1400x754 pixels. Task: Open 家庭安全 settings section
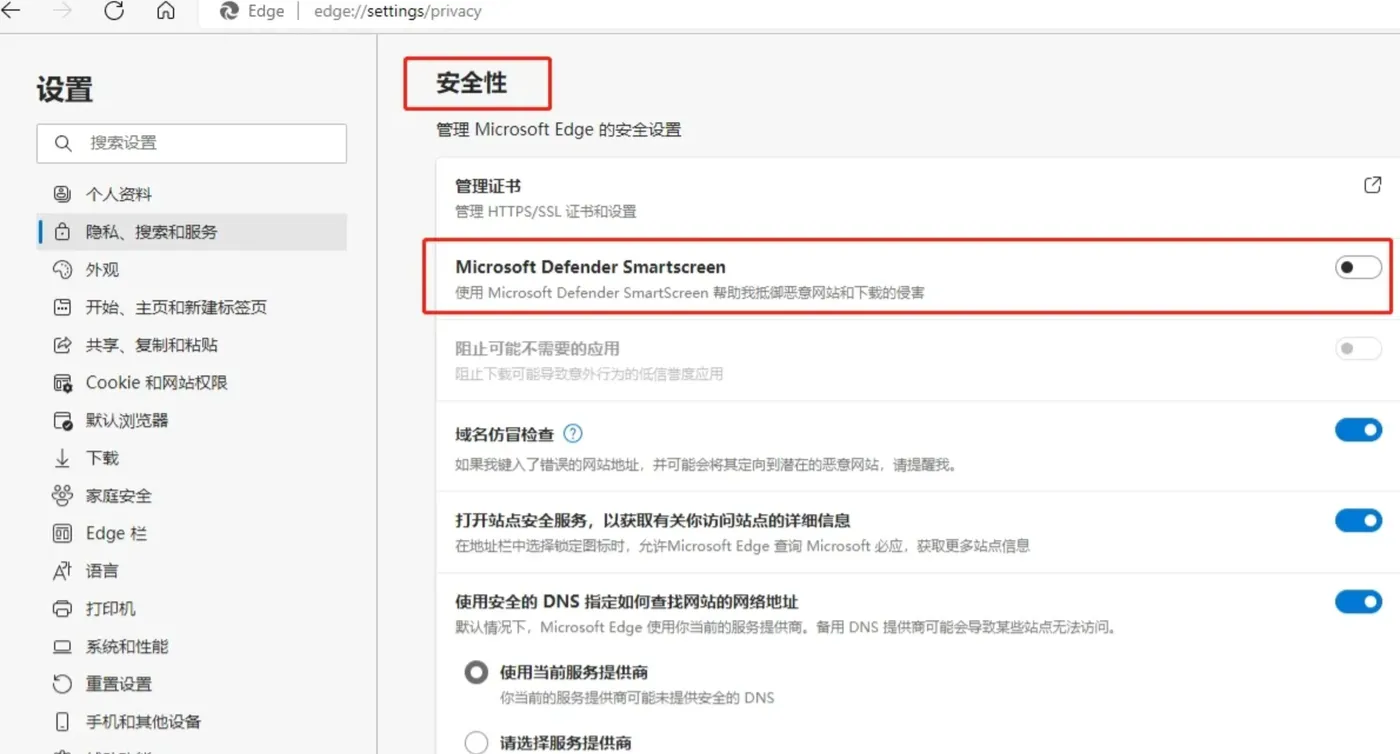click(x=192, y=496)
